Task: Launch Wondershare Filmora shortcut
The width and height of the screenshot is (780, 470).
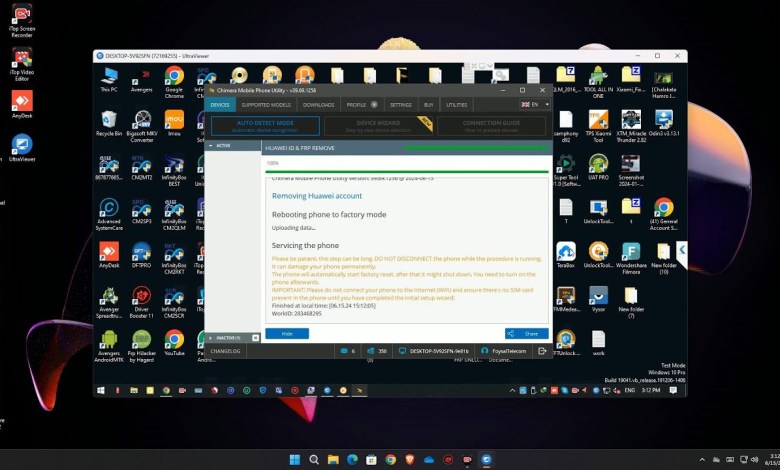Action: pyautogui.click(x=631, y=259)
